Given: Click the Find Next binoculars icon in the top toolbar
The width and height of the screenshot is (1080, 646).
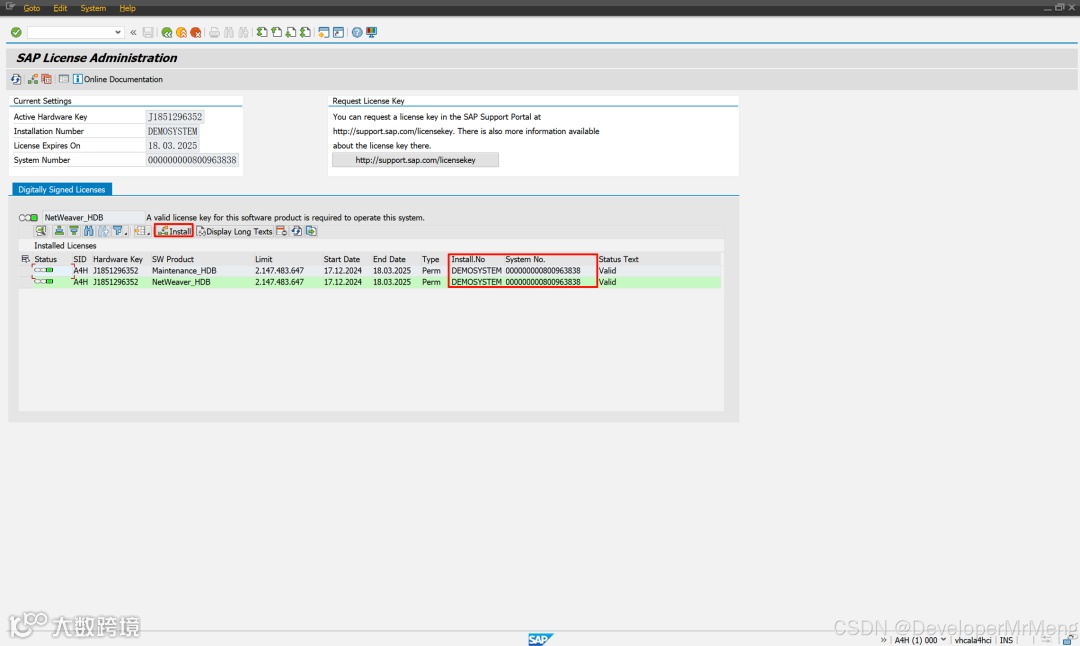Looking at the screenshot, I should 243,32.
